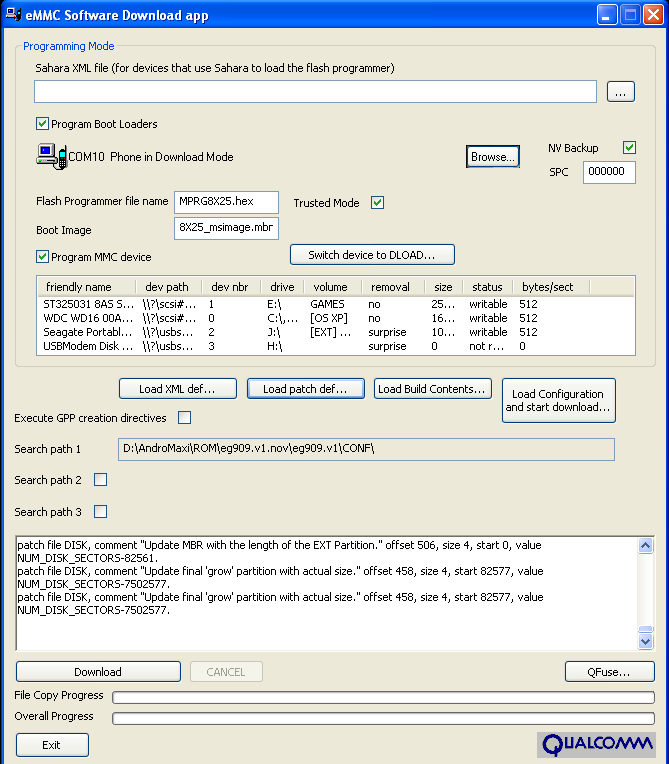Select the Seagate Portabl... device row
This screenshot has height=764, width=669.
[x=336, y=332]
